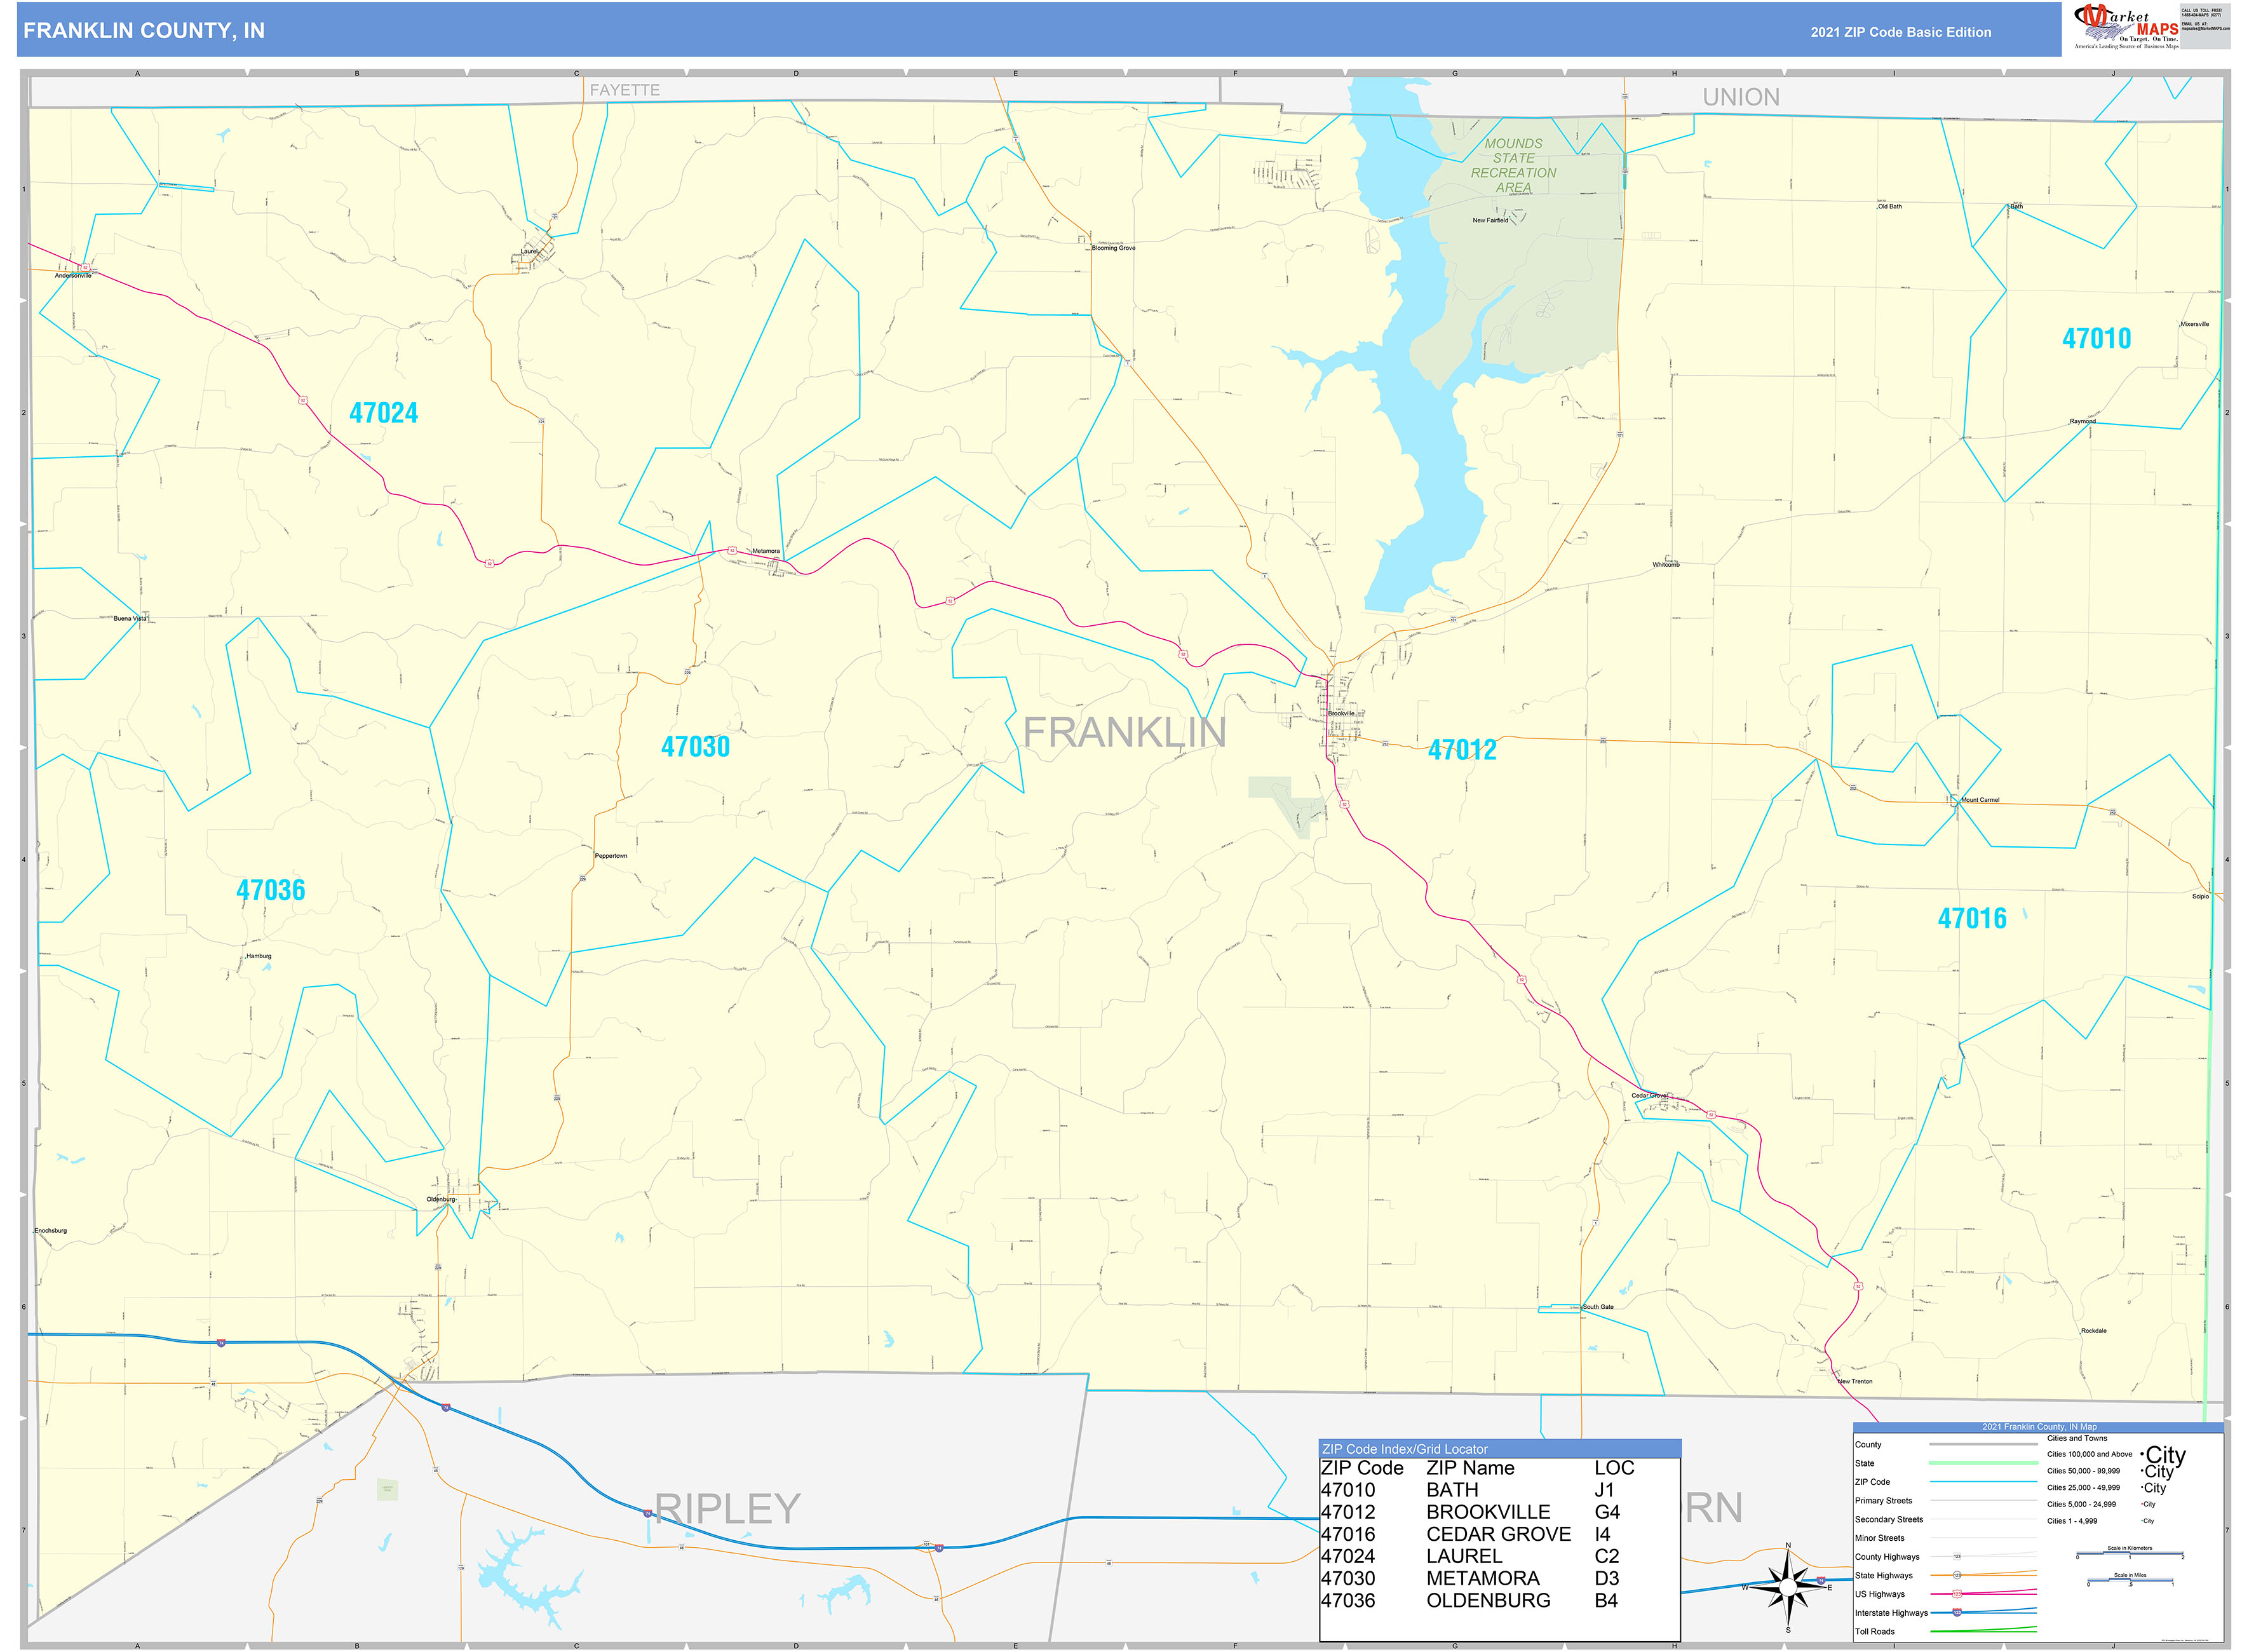Click the Buena Vista town label
The image size is (2242, 1652).
tap(130, 618)
